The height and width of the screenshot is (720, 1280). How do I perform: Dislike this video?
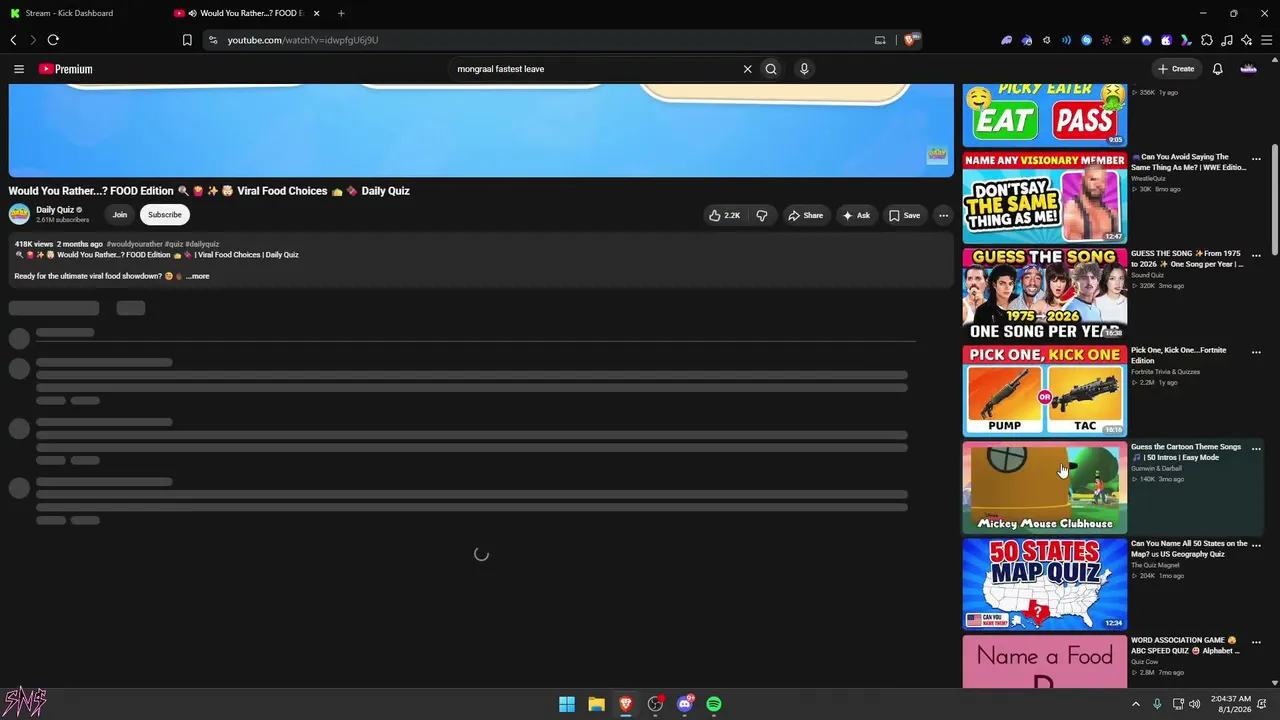tap(762, 215)
